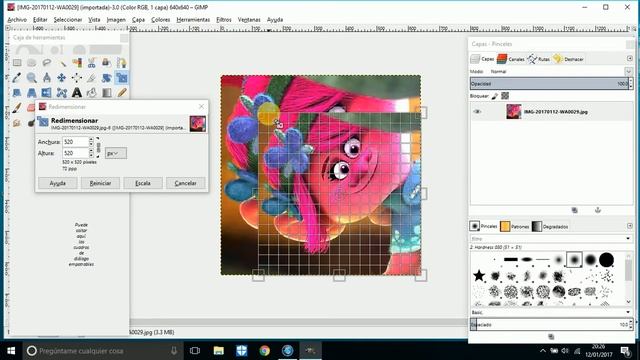
Task: Toggle lock alpha channel checkerboard icon
Action: click(x=505, y=96)
